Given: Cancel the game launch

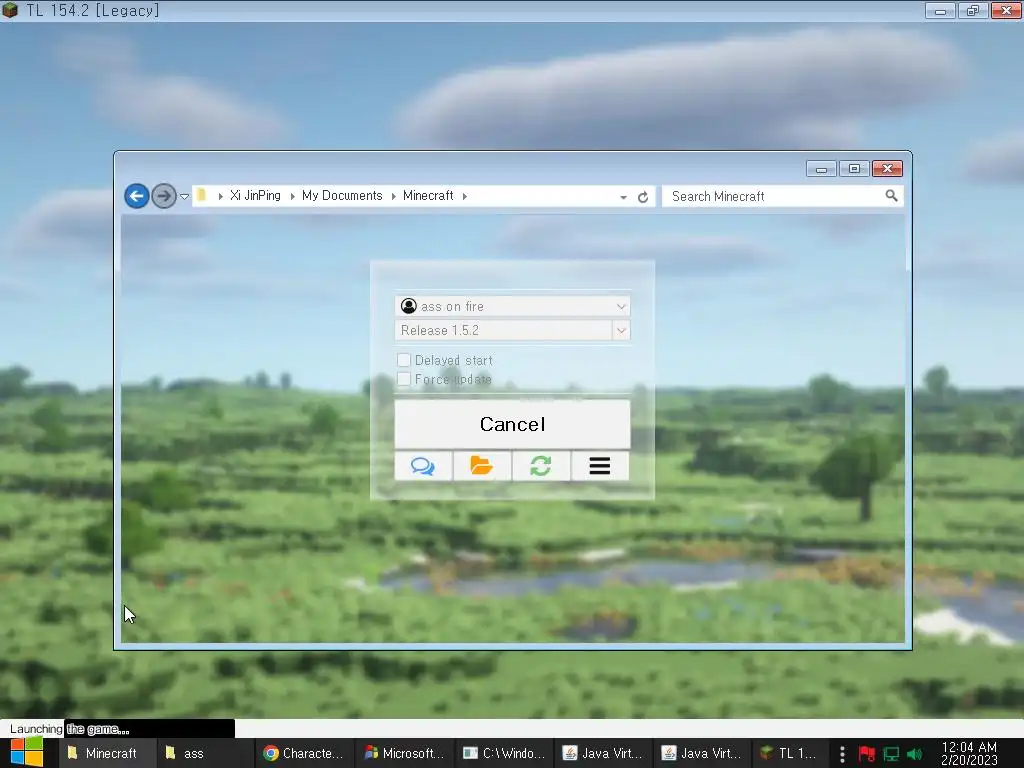Looking at the screenshot, I should pyautogui.click(x=513, y=424).
